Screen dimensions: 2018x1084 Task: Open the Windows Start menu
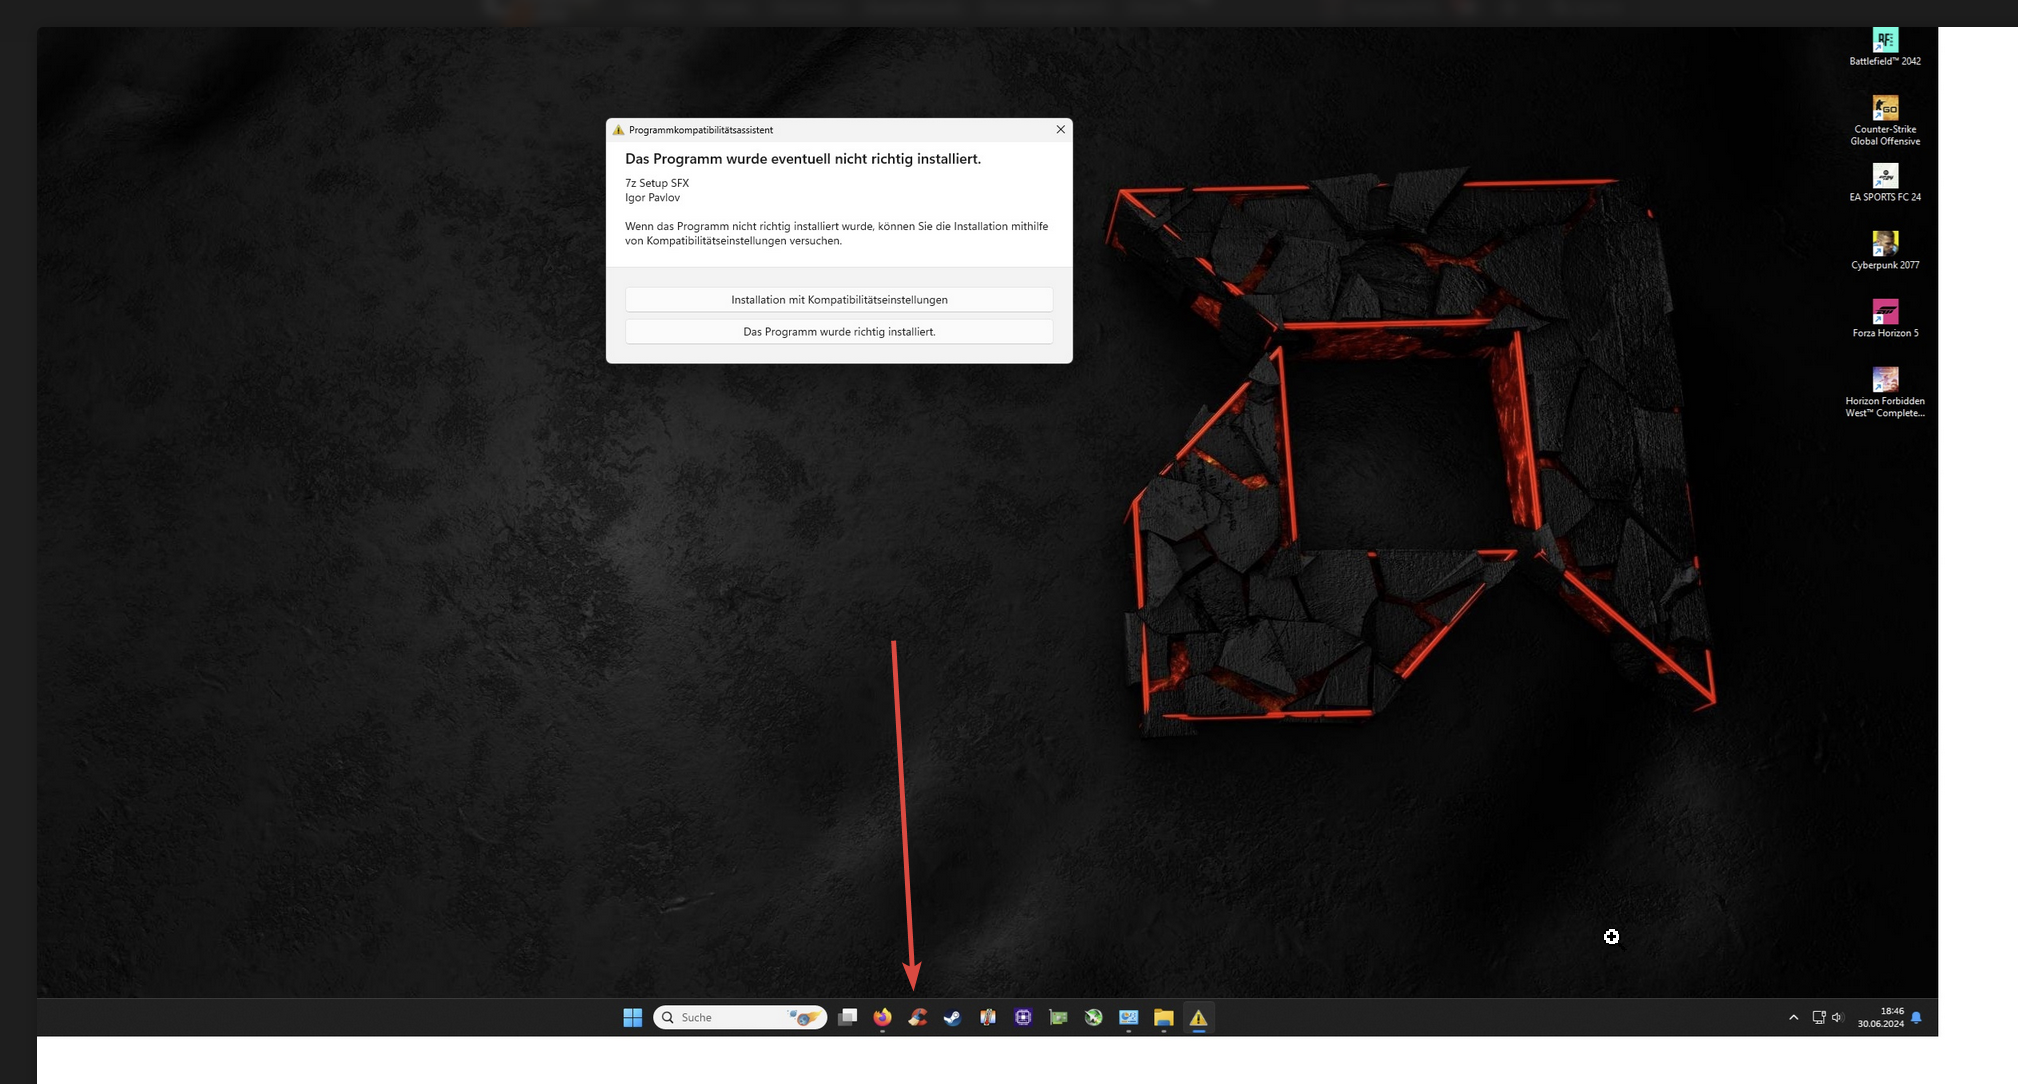pos(632,1018)
